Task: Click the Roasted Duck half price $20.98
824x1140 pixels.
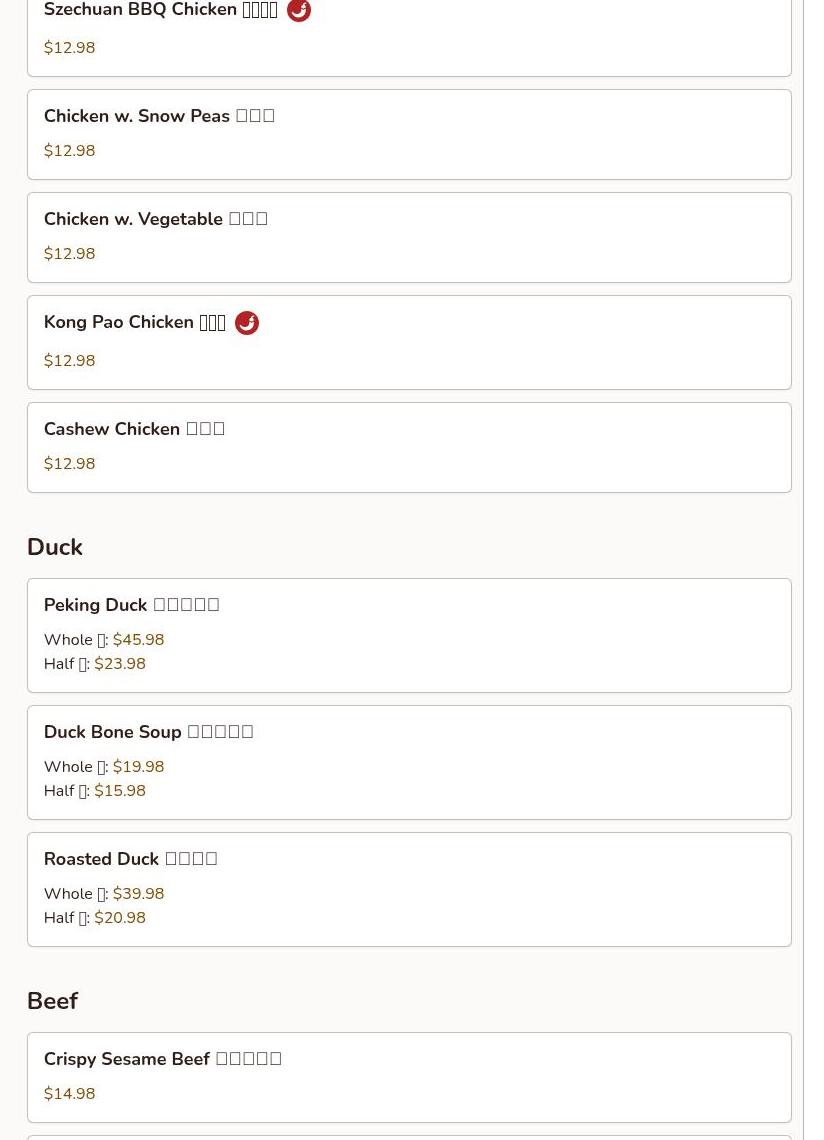Action: 120,918
